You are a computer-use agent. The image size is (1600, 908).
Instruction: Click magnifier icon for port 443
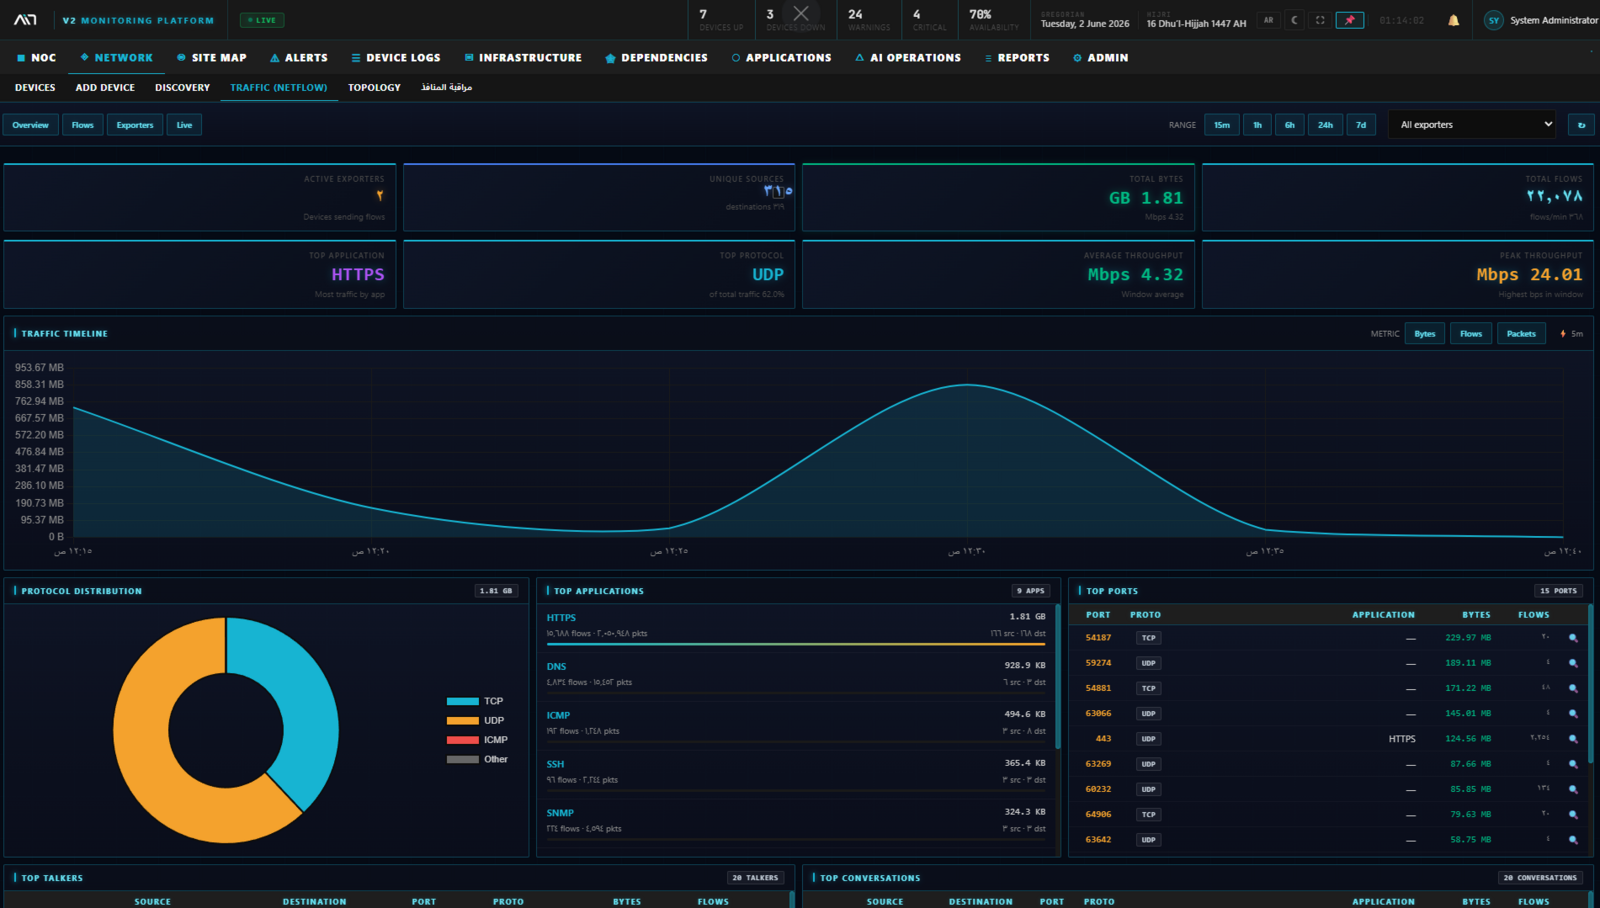pos(1573,739)
